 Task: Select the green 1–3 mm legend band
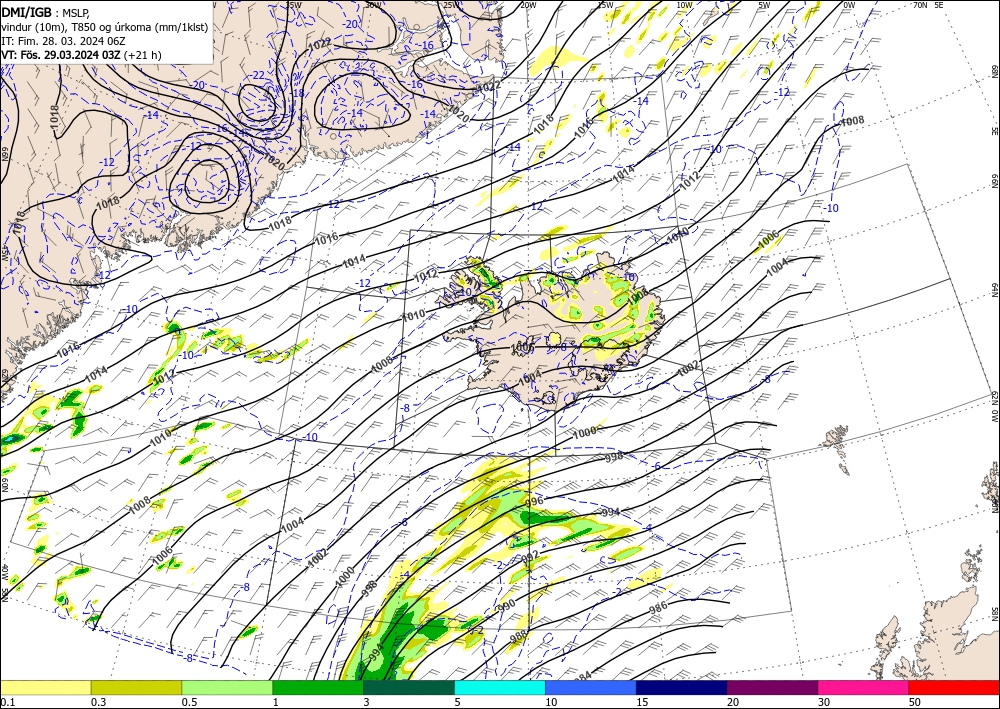(x=318, y=687)
